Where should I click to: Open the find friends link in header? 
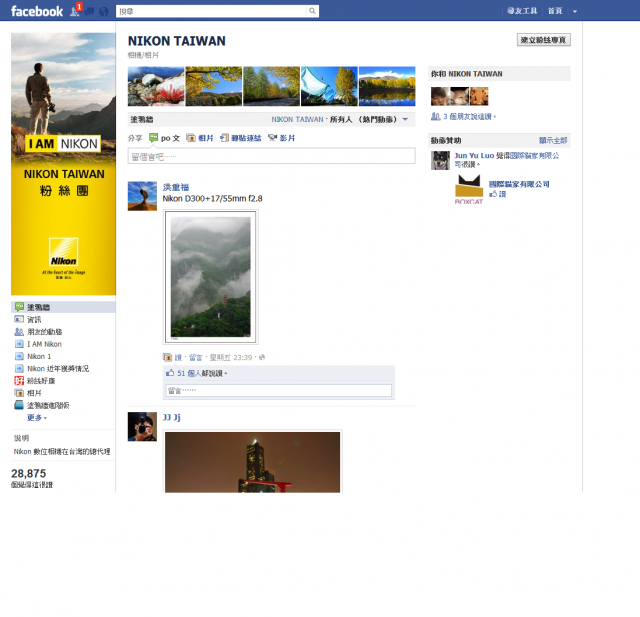[522, 11]
